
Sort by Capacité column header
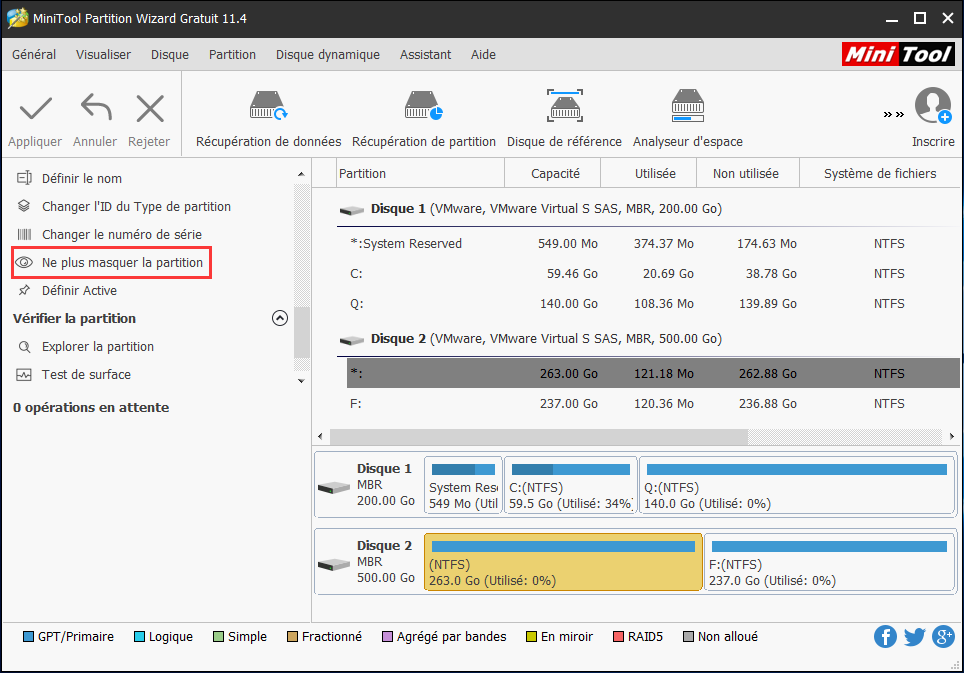pyautogui.click(x=553, y=173)
